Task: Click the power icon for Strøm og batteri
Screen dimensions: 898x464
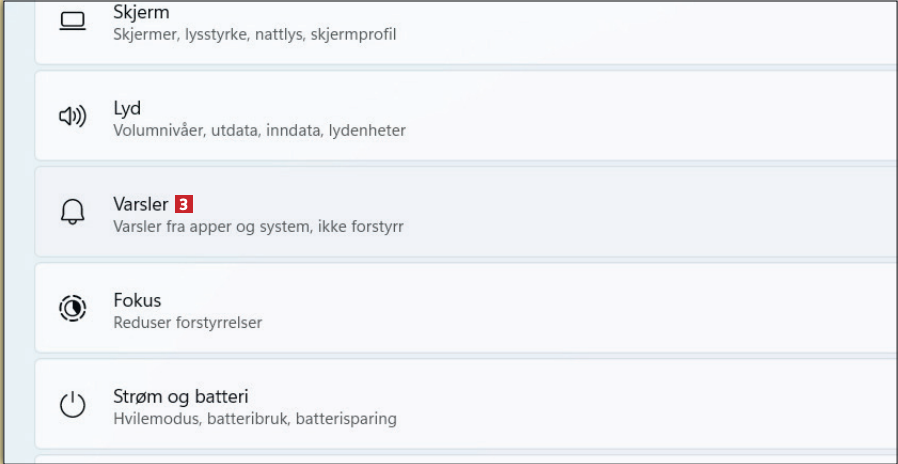Action: point(73,405)
